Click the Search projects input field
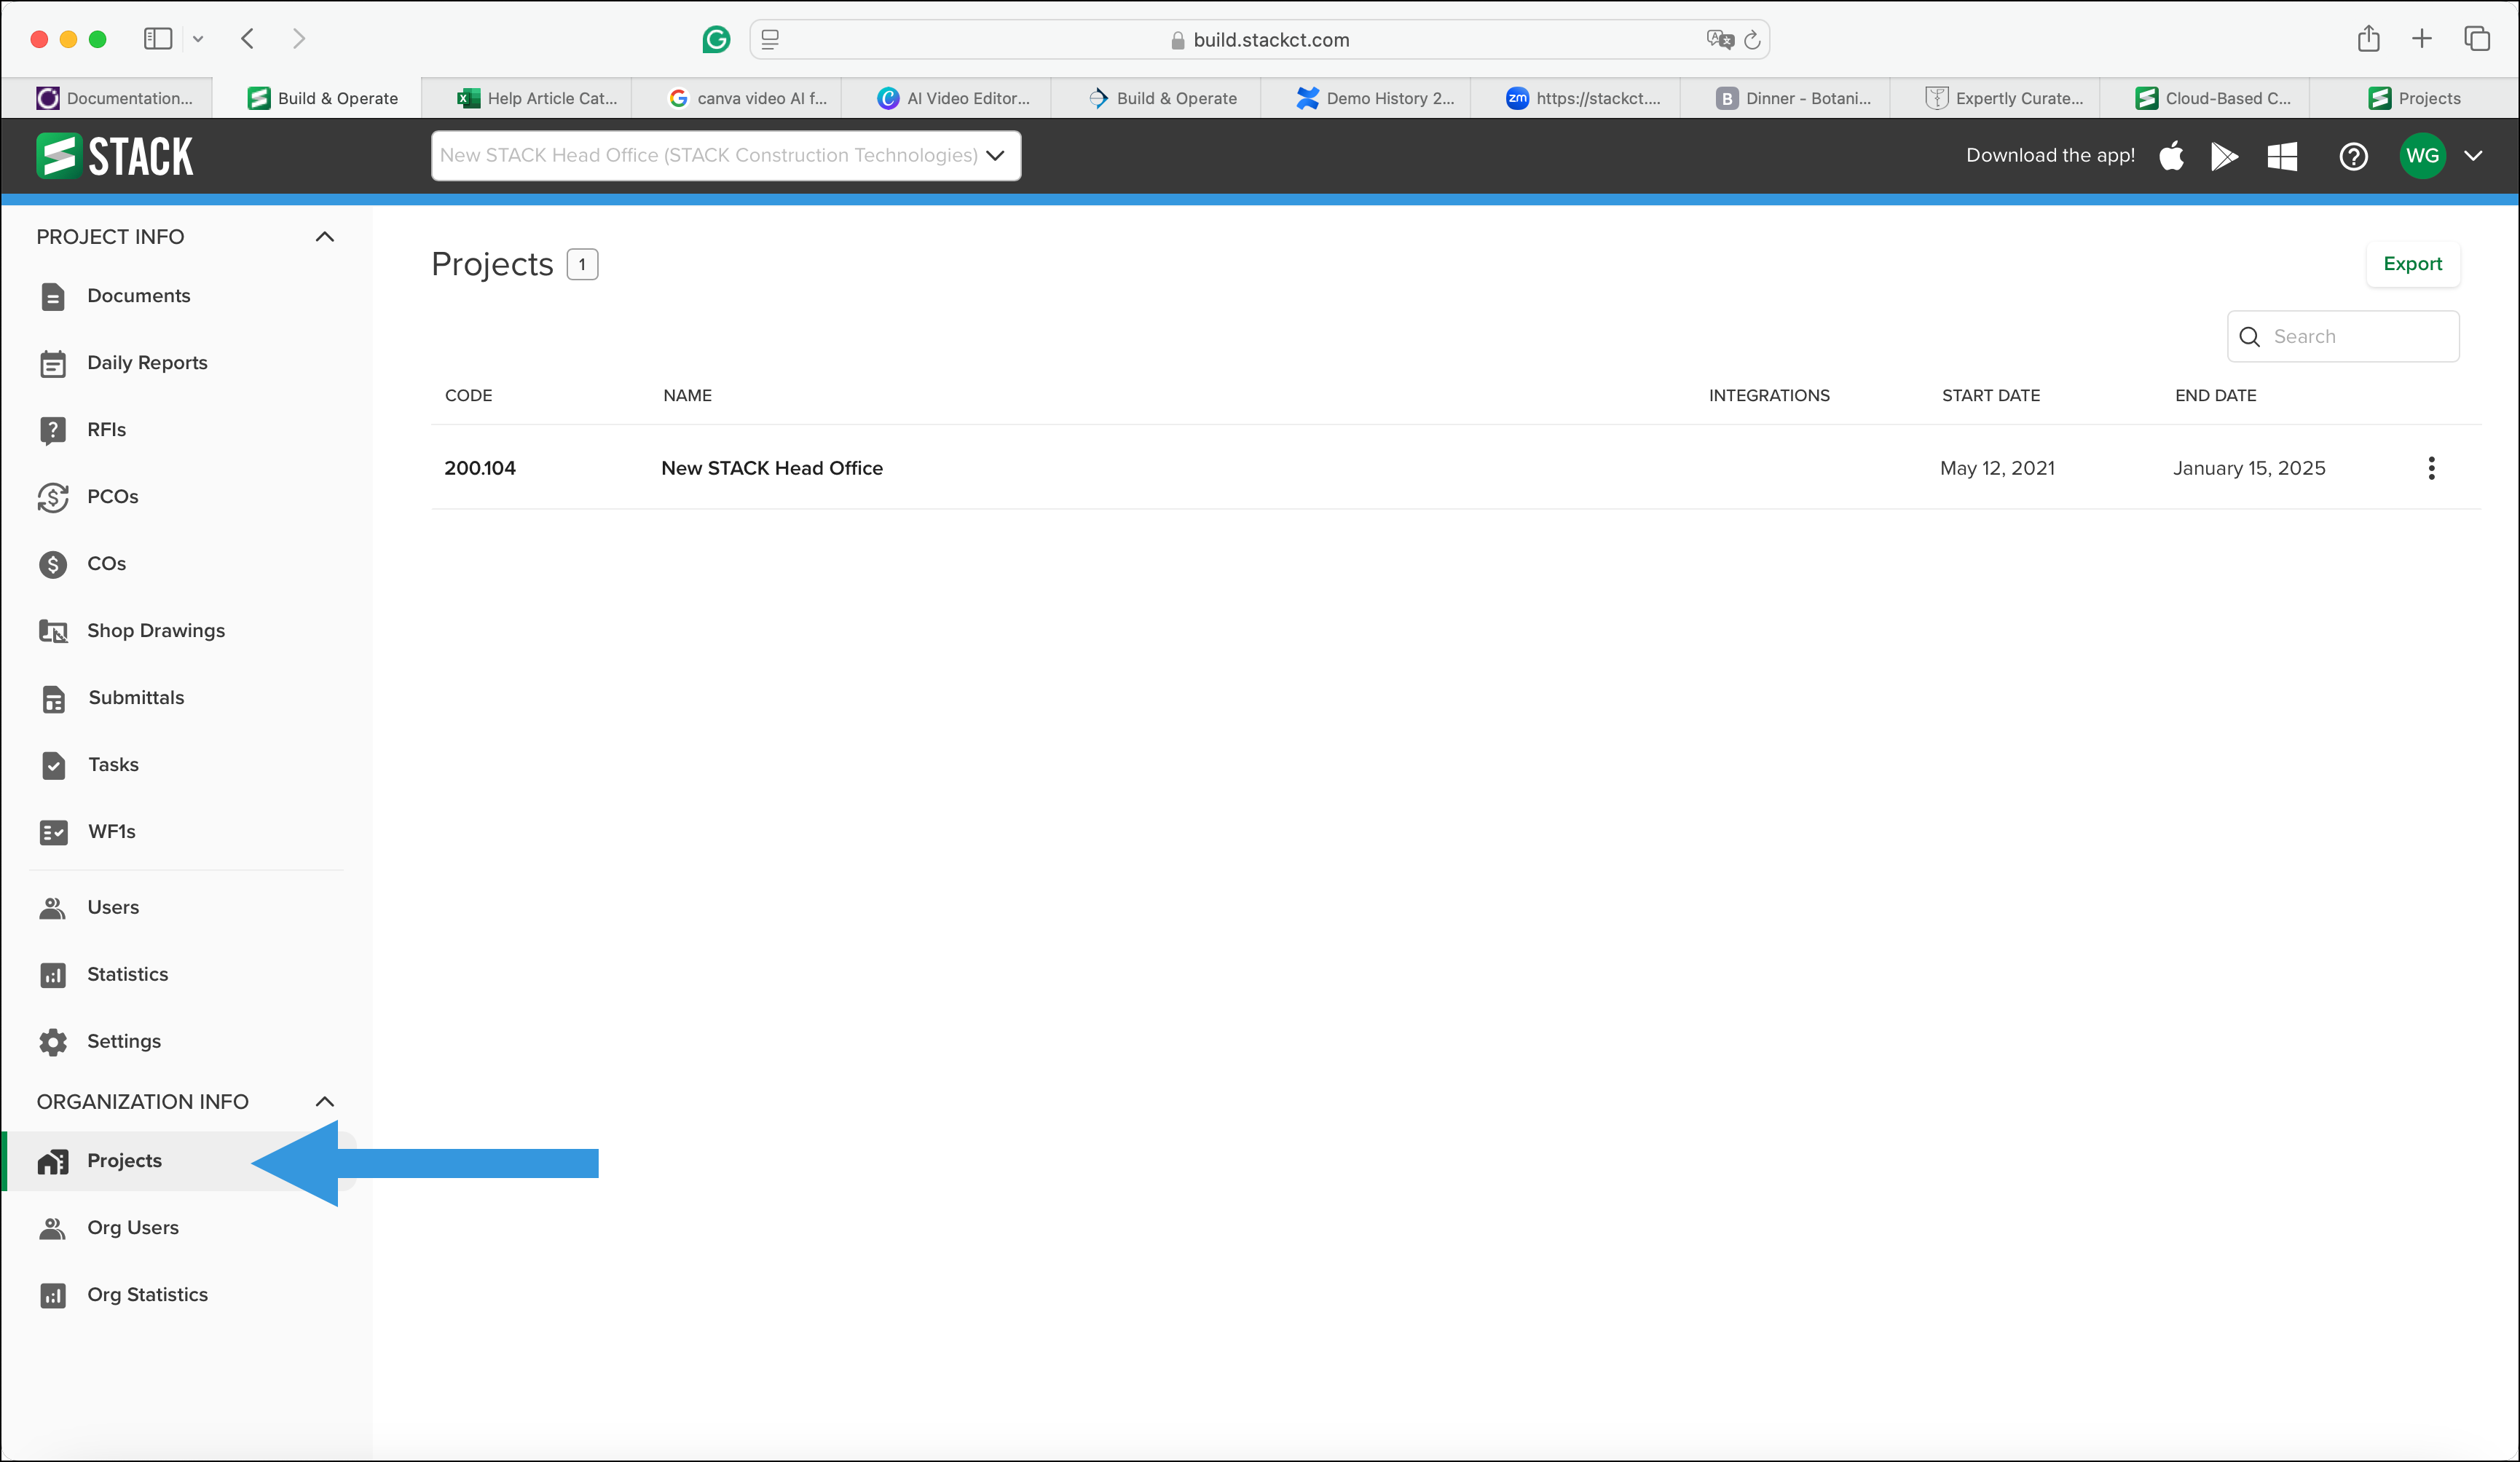This screenshot has width=2520, height=1462. tap(2343, 336)
